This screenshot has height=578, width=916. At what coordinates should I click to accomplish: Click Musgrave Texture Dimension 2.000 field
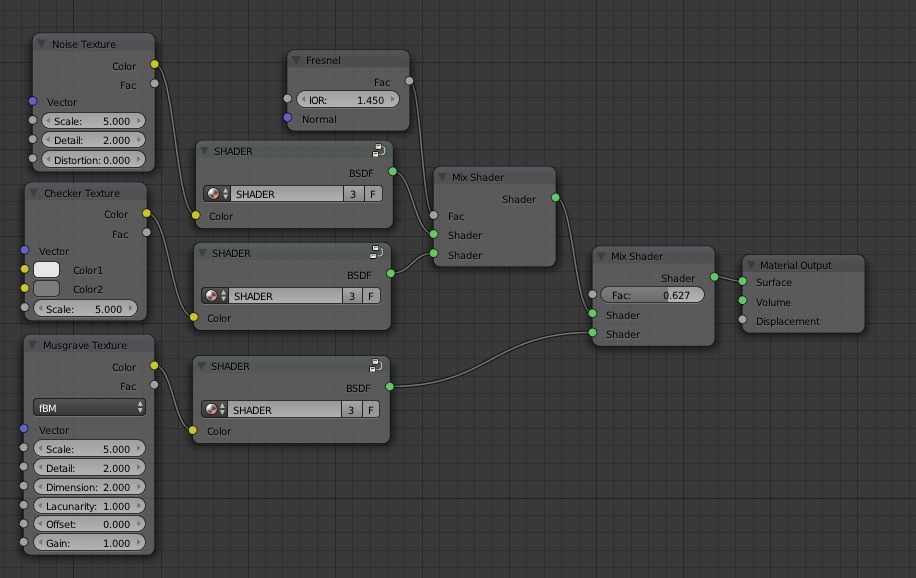click(x=89, y=487)
